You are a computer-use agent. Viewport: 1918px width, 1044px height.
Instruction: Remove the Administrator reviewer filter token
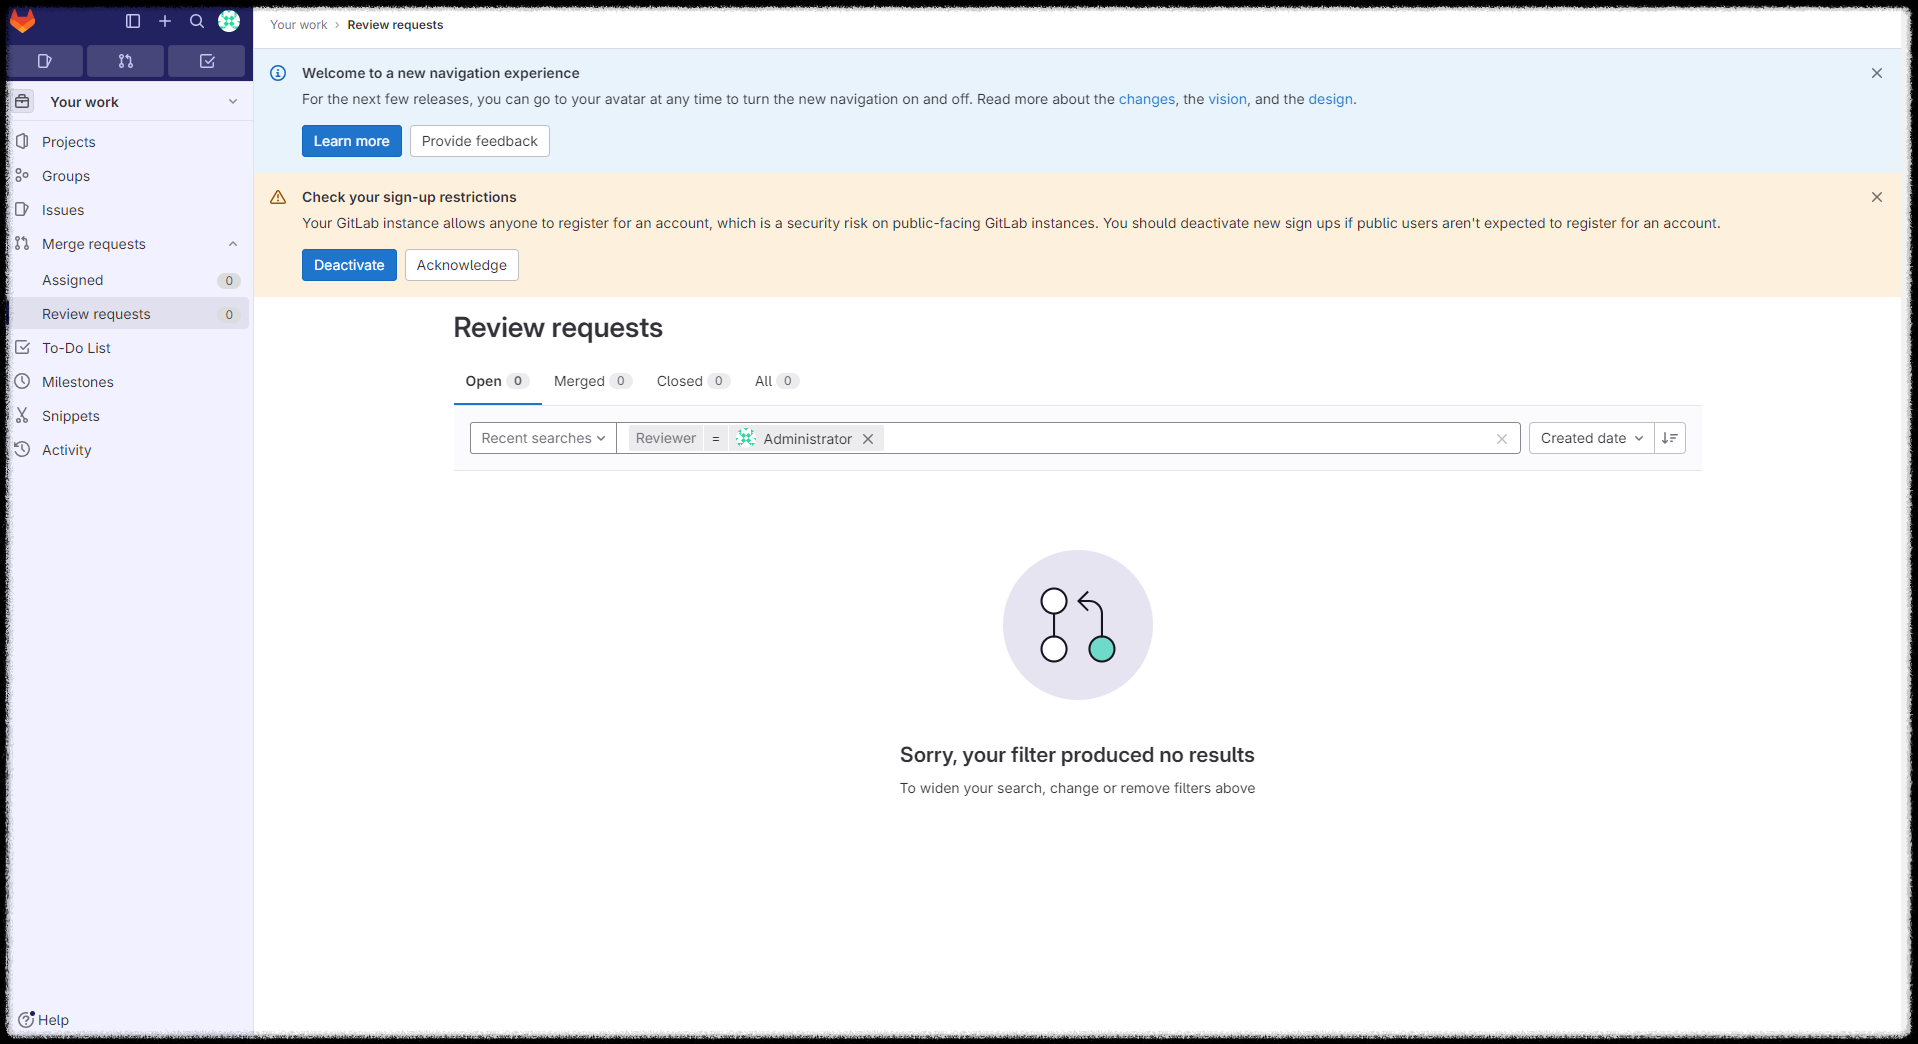tap(868, 439)
